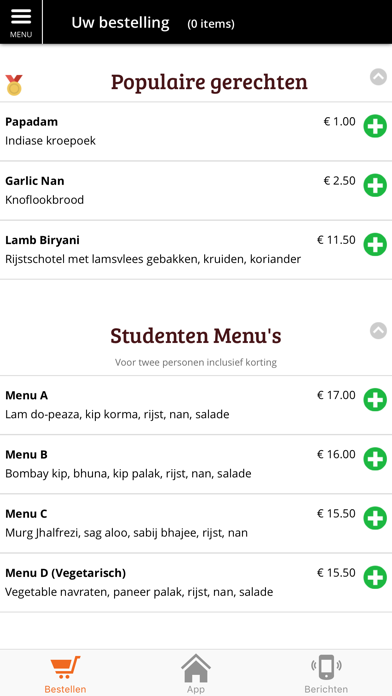Add Menu B using green plus
The image size is (392, 696).
pos(375,459)
